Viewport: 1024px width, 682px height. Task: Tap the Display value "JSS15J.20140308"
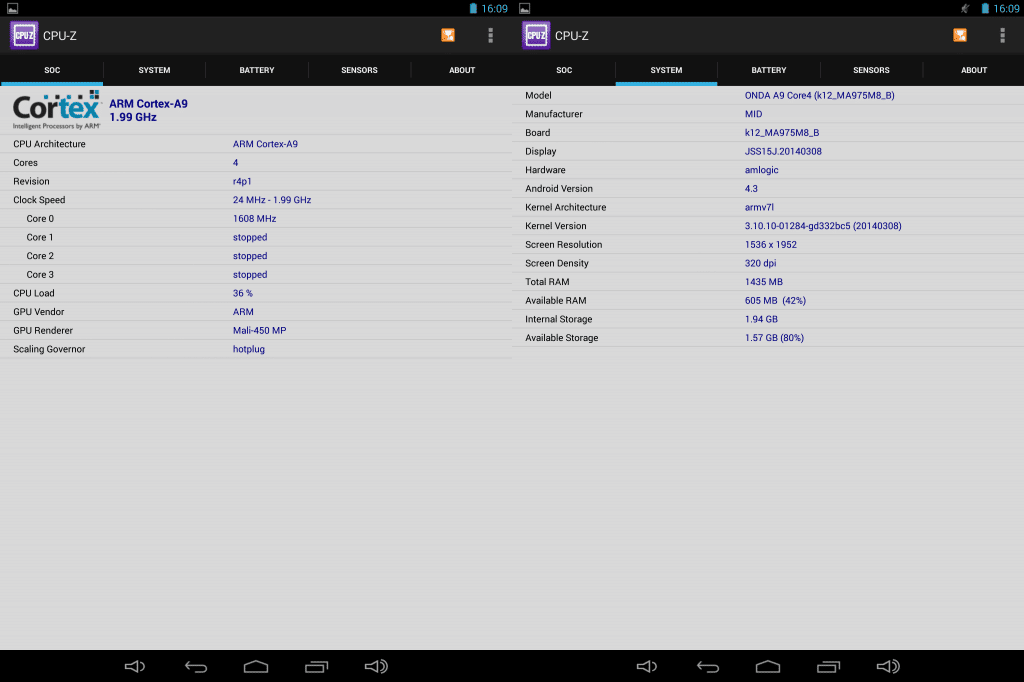(x=783, y=152)
